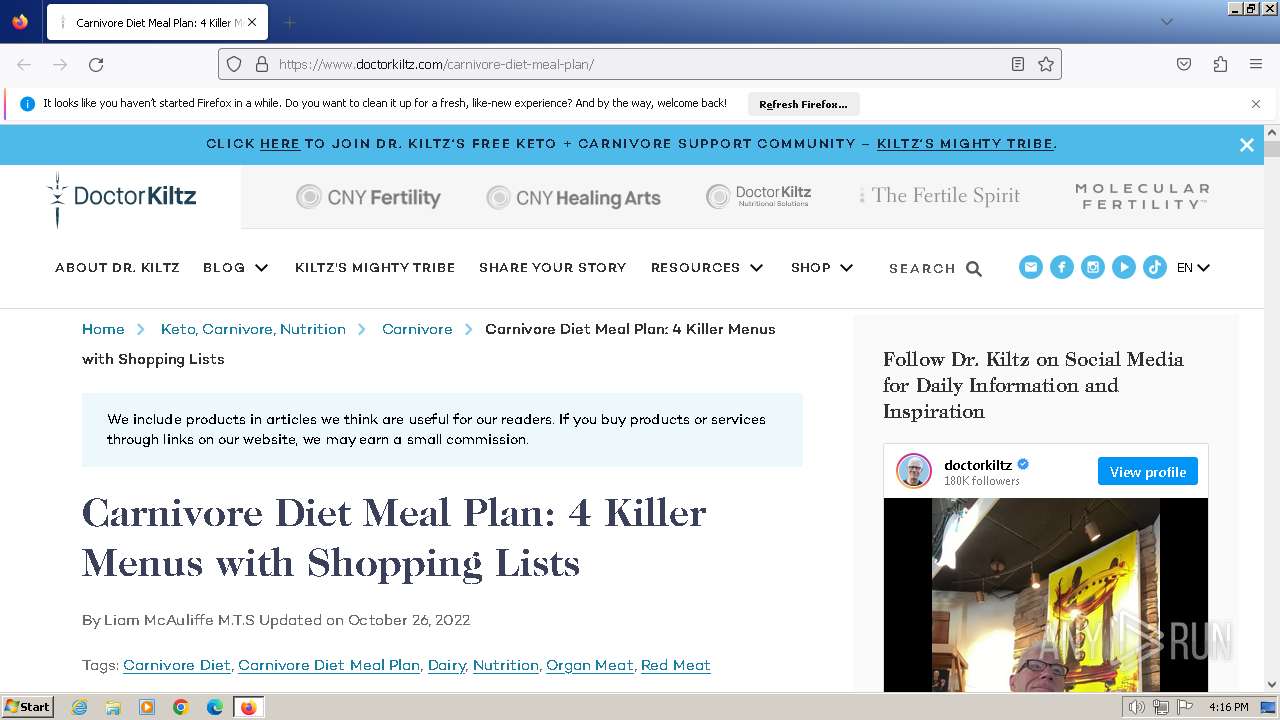Image resolution: width=1280 pixels, height=720 pixels.
Task: Toggle reader view icon in address bar
Action: [1018, 64]
